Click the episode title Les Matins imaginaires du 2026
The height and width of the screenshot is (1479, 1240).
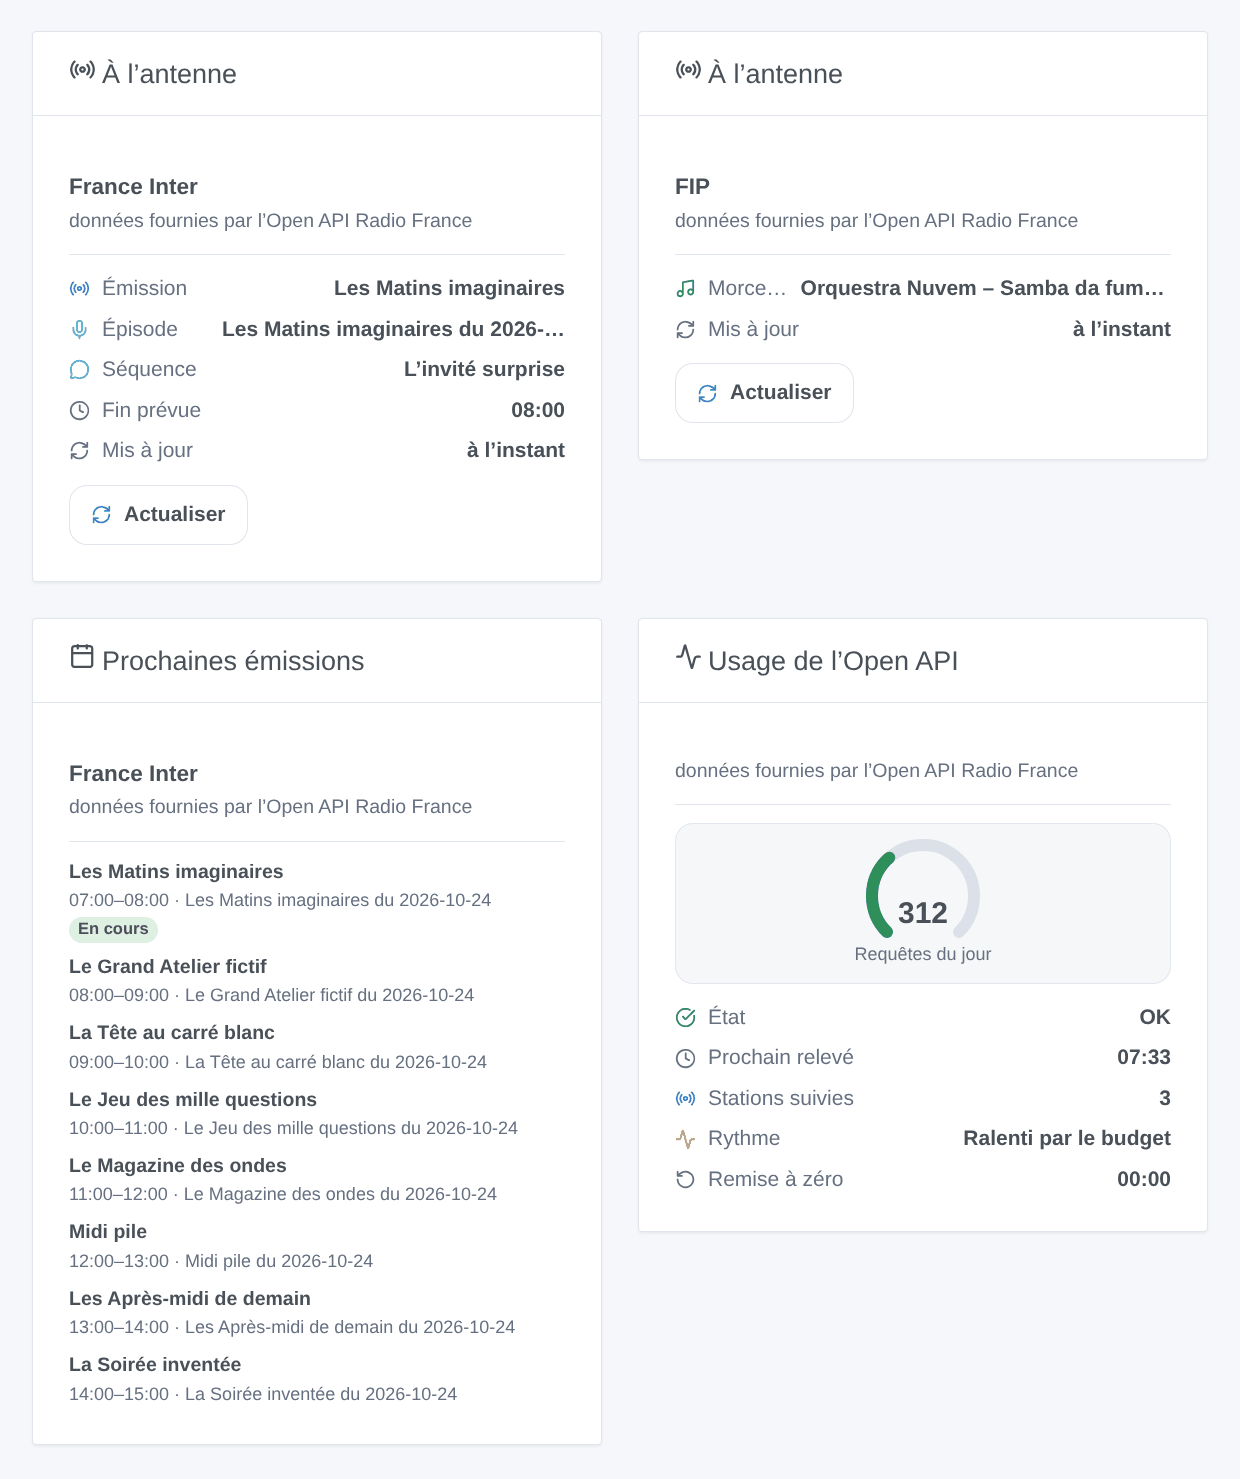click(x=393, y=329)
